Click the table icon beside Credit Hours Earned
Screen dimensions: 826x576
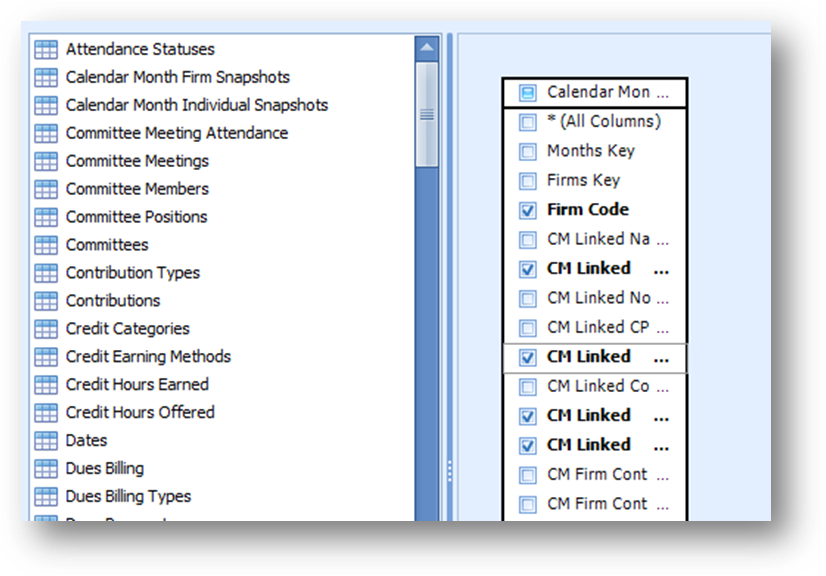(x=46, y=385)
